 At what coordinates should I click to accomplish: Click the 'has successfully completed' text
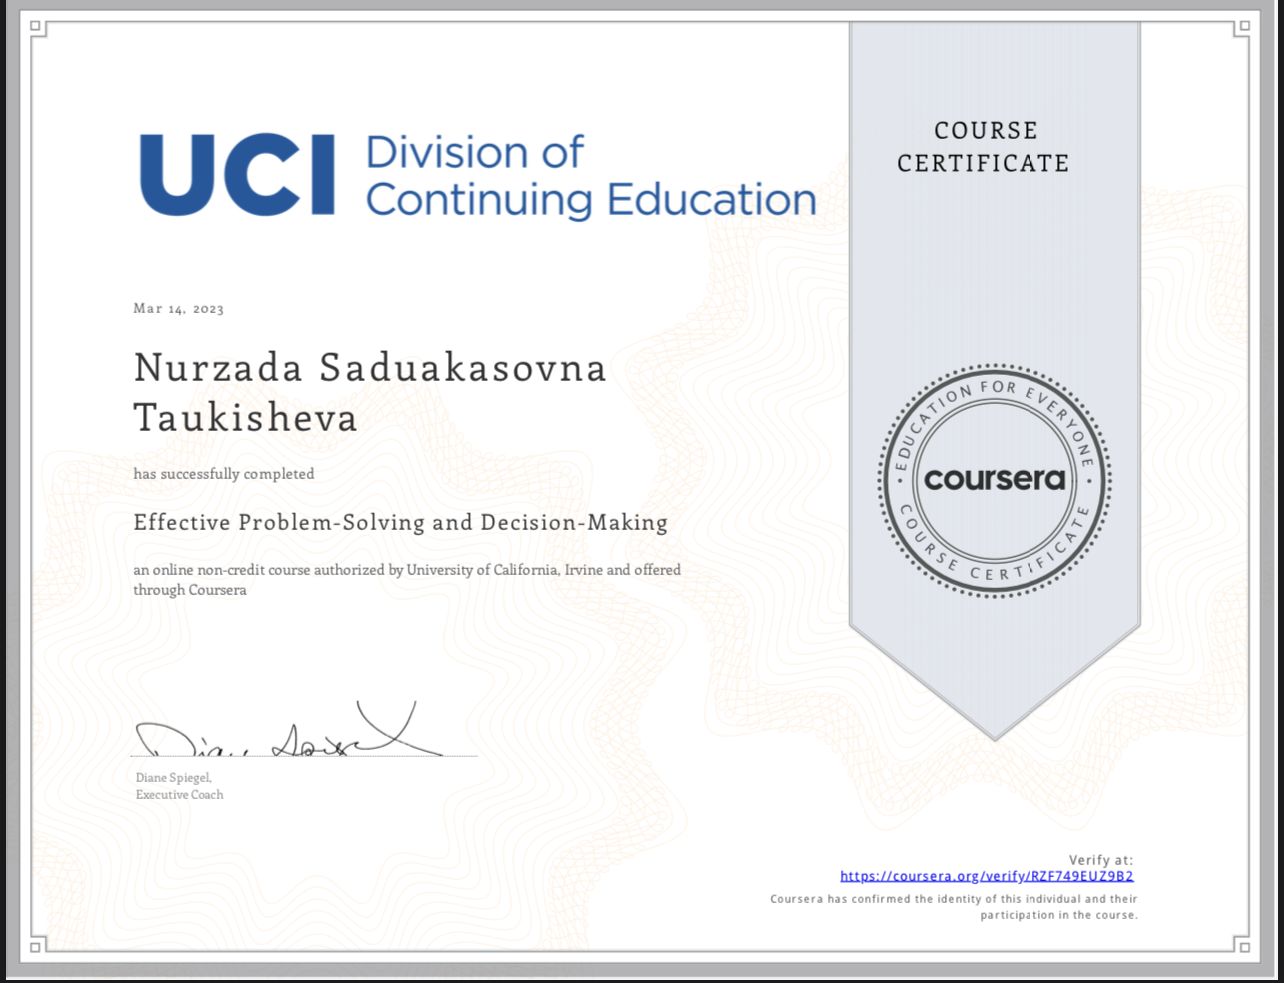[224, 474]
